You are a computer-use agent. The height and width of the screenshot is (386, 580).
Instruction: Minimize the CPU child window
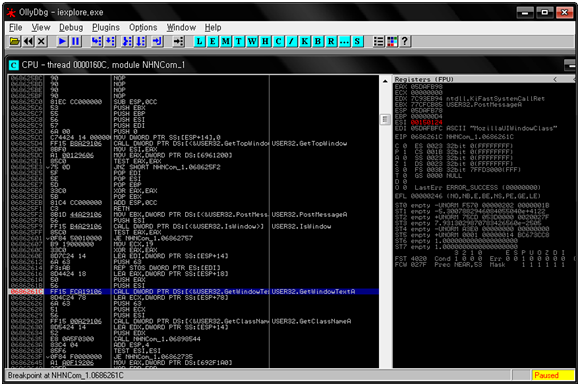(570, 65)
